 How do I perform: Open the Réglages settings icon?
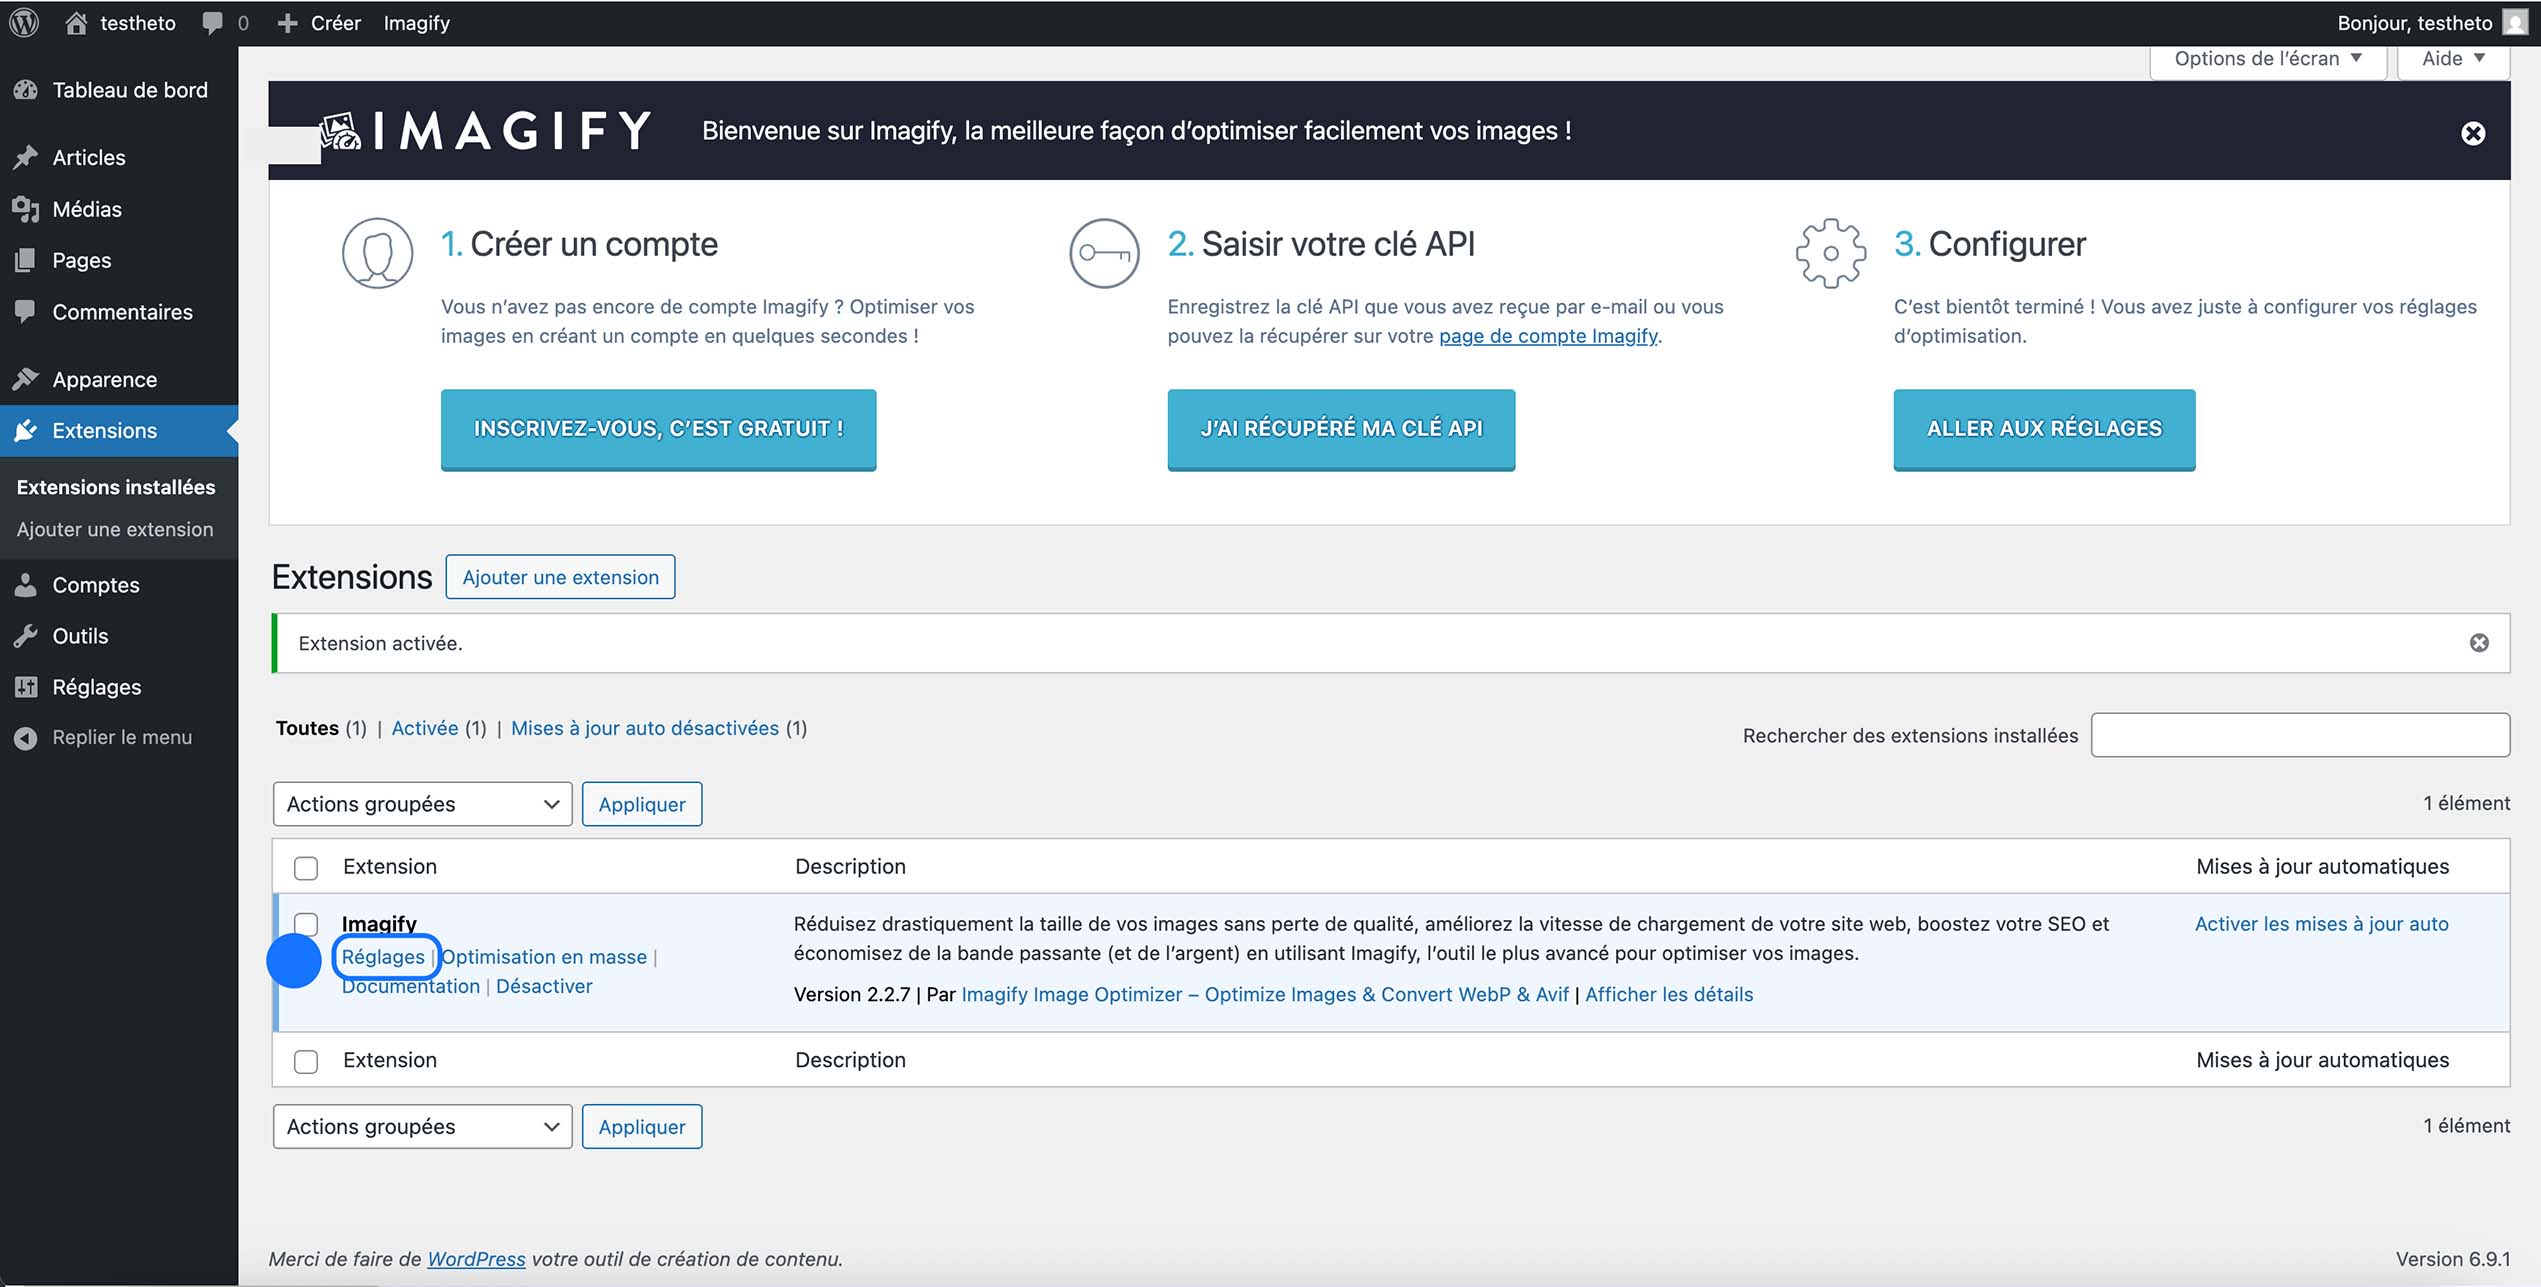pos(26,687)
